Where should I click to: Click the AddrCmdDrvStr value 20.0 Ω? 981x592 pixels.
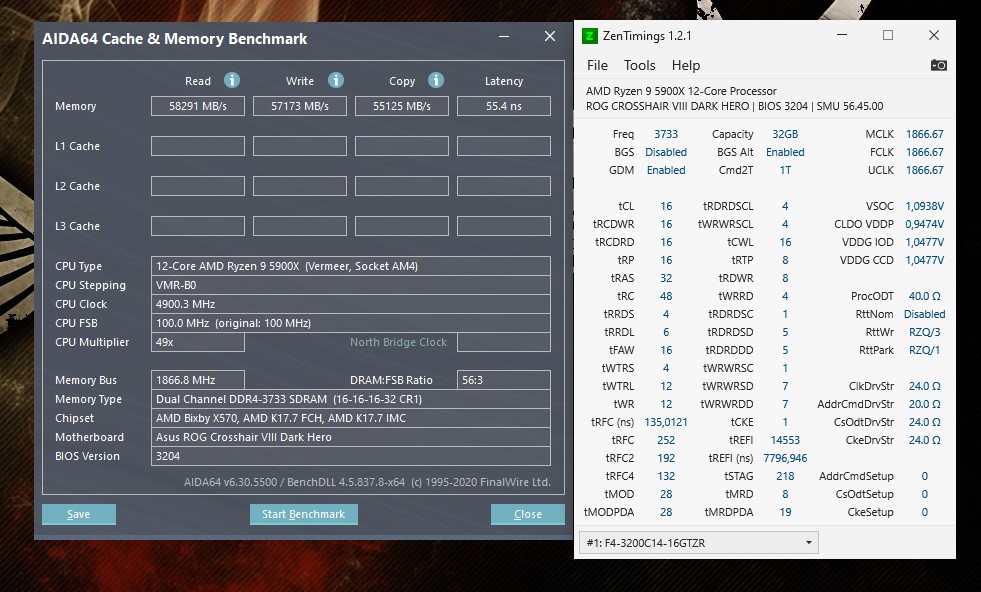coord(925,404)
